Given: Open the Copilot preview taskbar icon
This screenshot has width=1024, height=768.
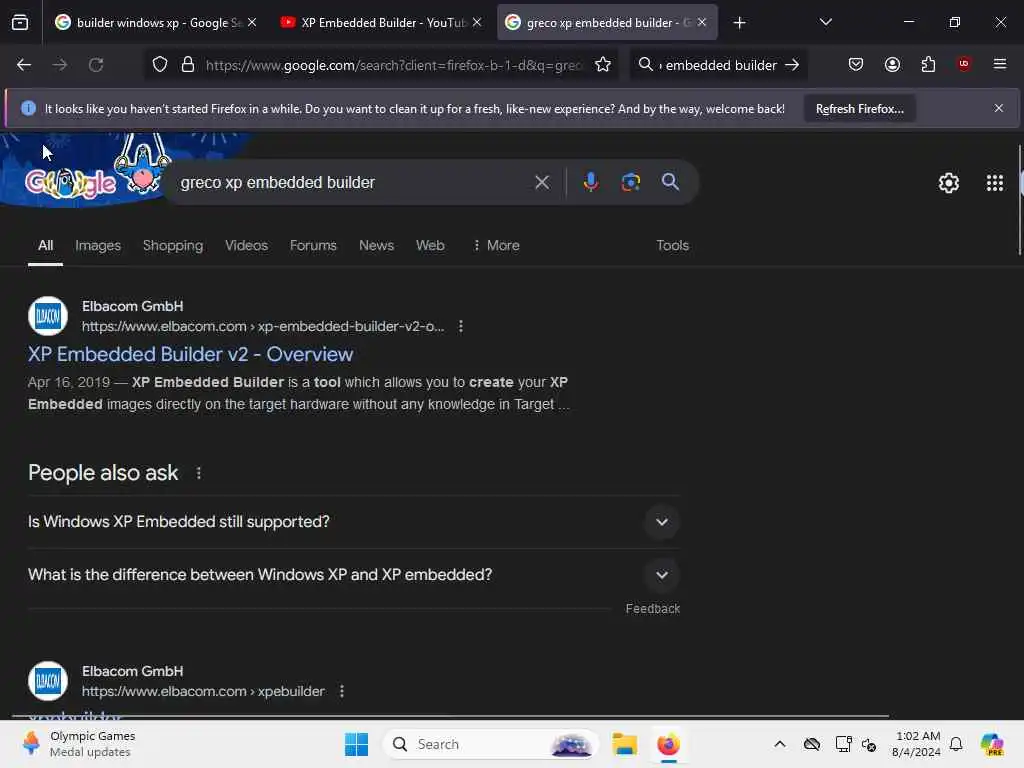Looking at the screenshot, I should pos(991,744).
